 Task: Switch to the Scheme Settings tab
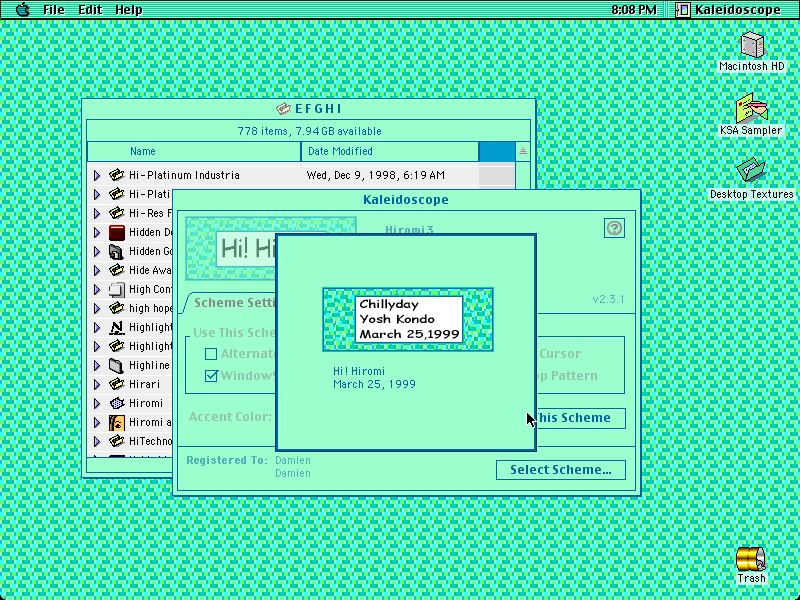tap(235, 303)
